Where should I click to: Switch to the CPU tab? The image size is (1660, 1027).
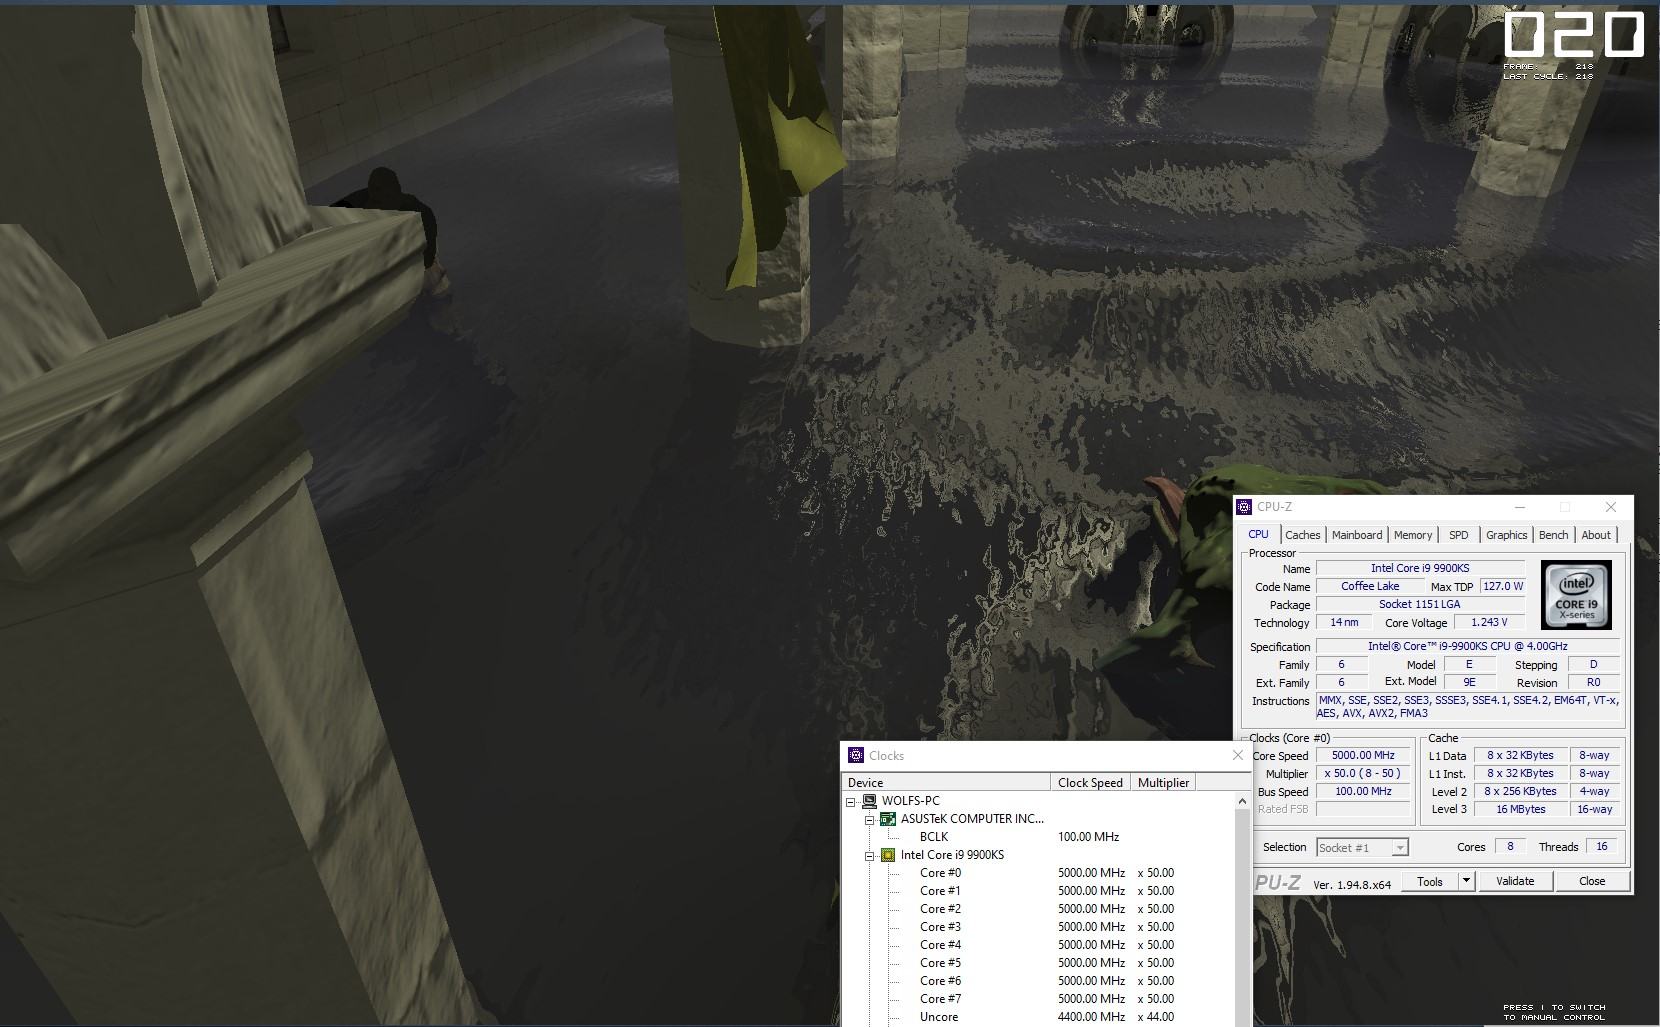point(1258,534)
